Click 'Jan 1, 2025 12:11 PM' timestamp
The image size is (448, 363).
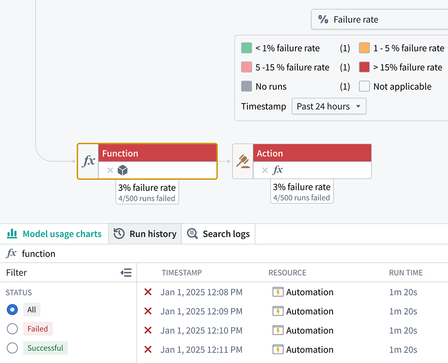point(202,350)
